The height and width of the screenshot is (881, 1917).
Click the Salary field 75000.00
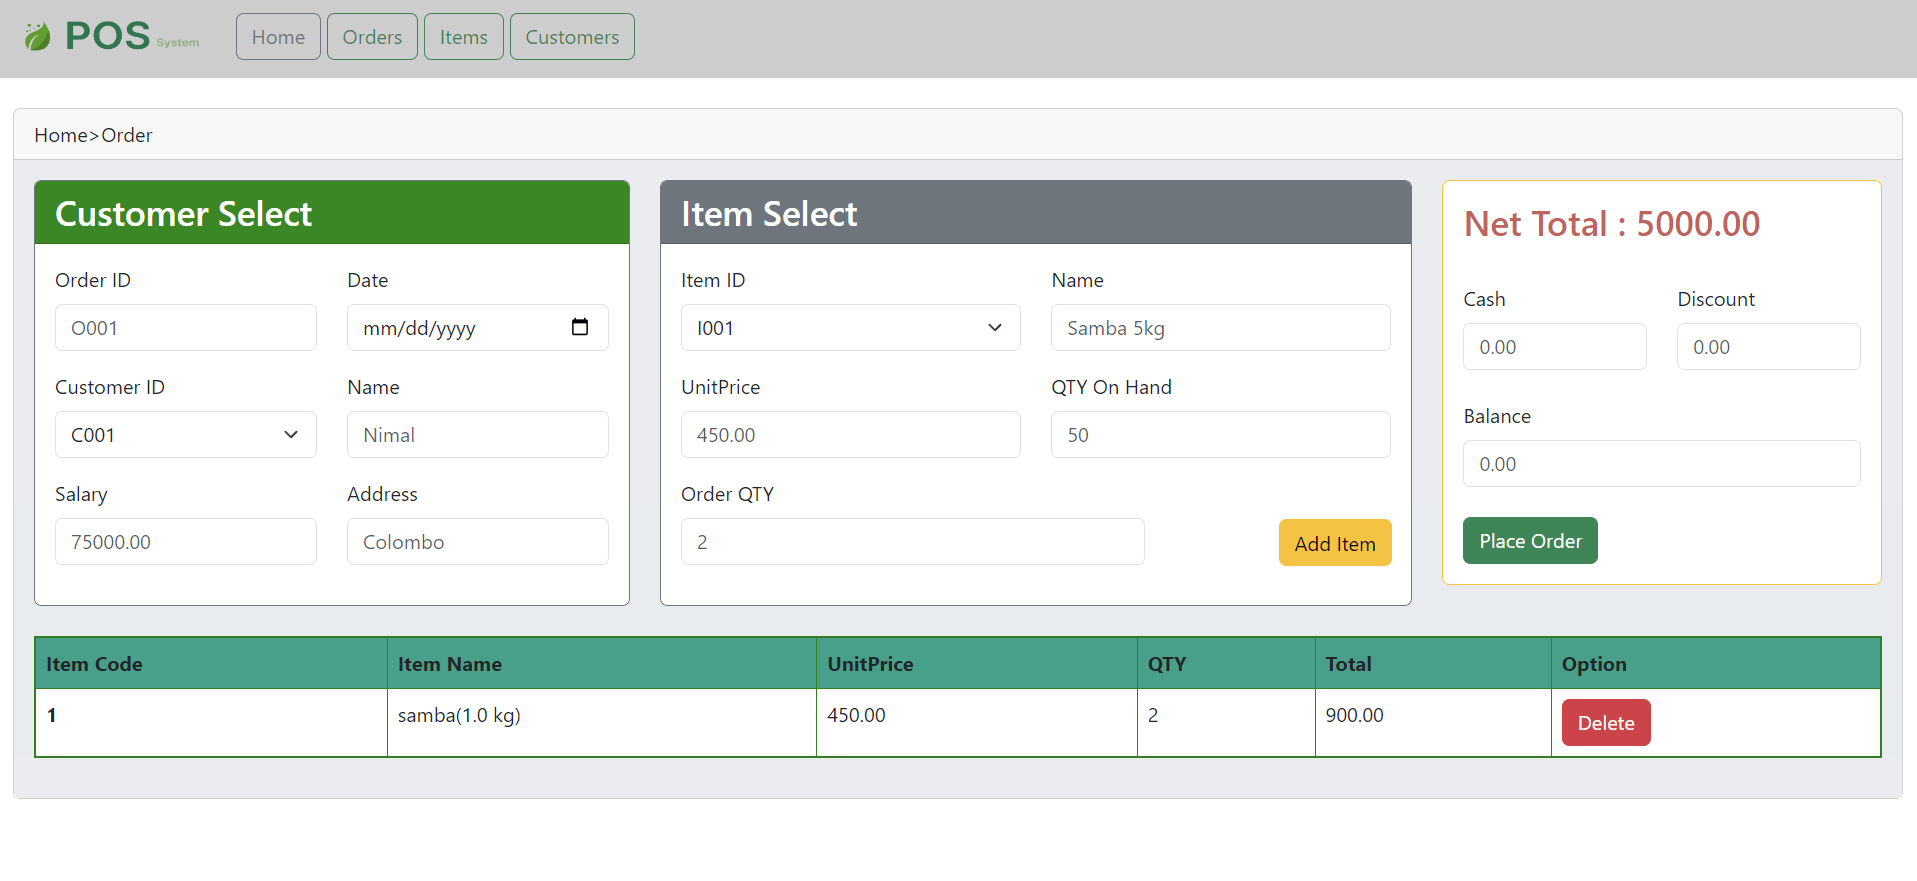click(x=186, y=542)
